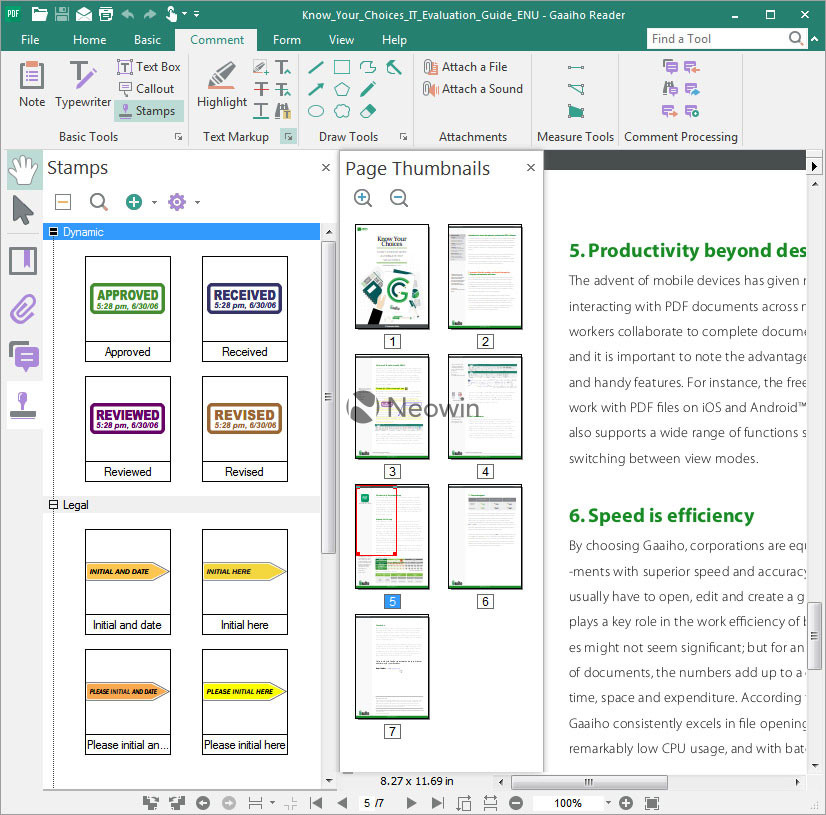The image size is (826, 815).
Task: Open the quick access customize dropdown
Action: 196,14
